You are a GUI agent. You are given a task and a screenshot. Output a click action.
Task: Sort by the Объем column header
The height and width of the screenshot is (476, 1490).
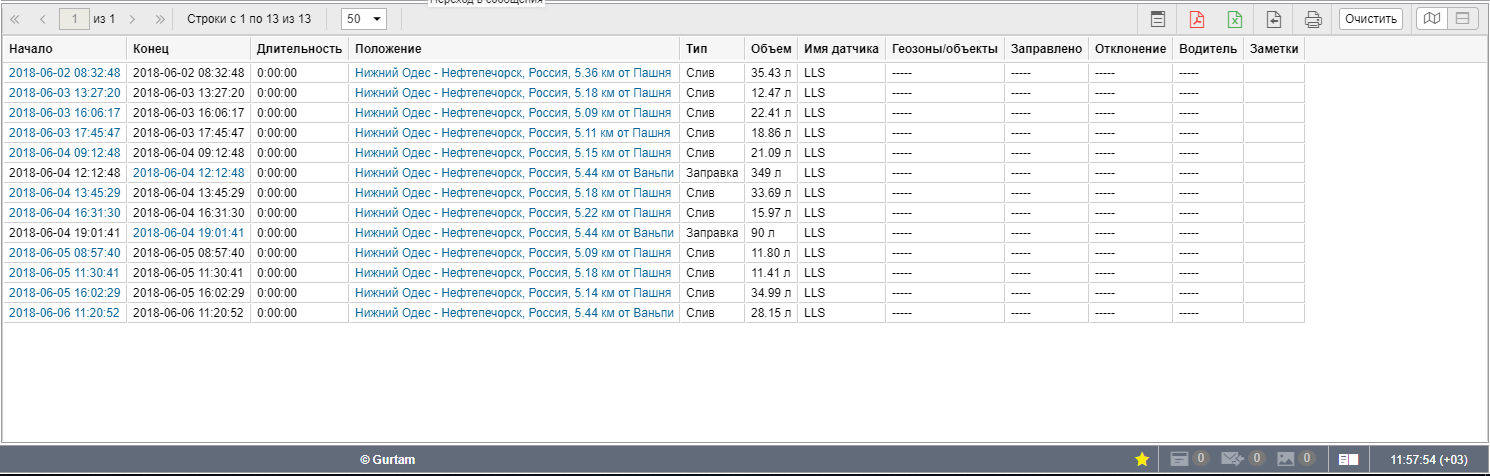(x=770, y=49)
